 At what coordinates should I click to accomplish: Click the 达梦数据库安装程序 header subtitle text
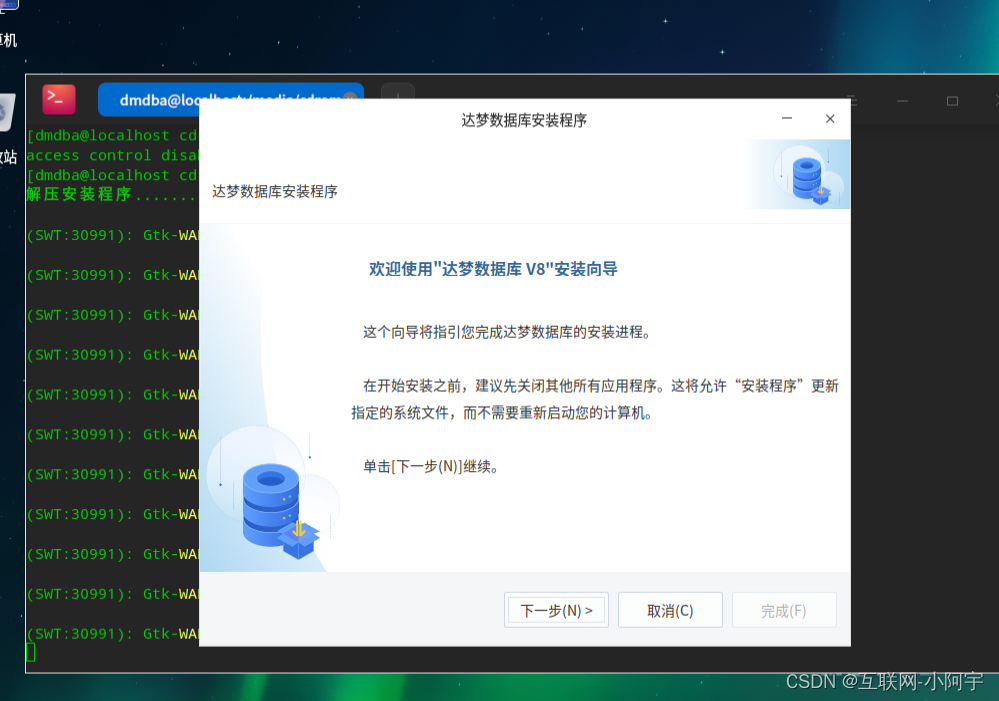tap(275, 191)
